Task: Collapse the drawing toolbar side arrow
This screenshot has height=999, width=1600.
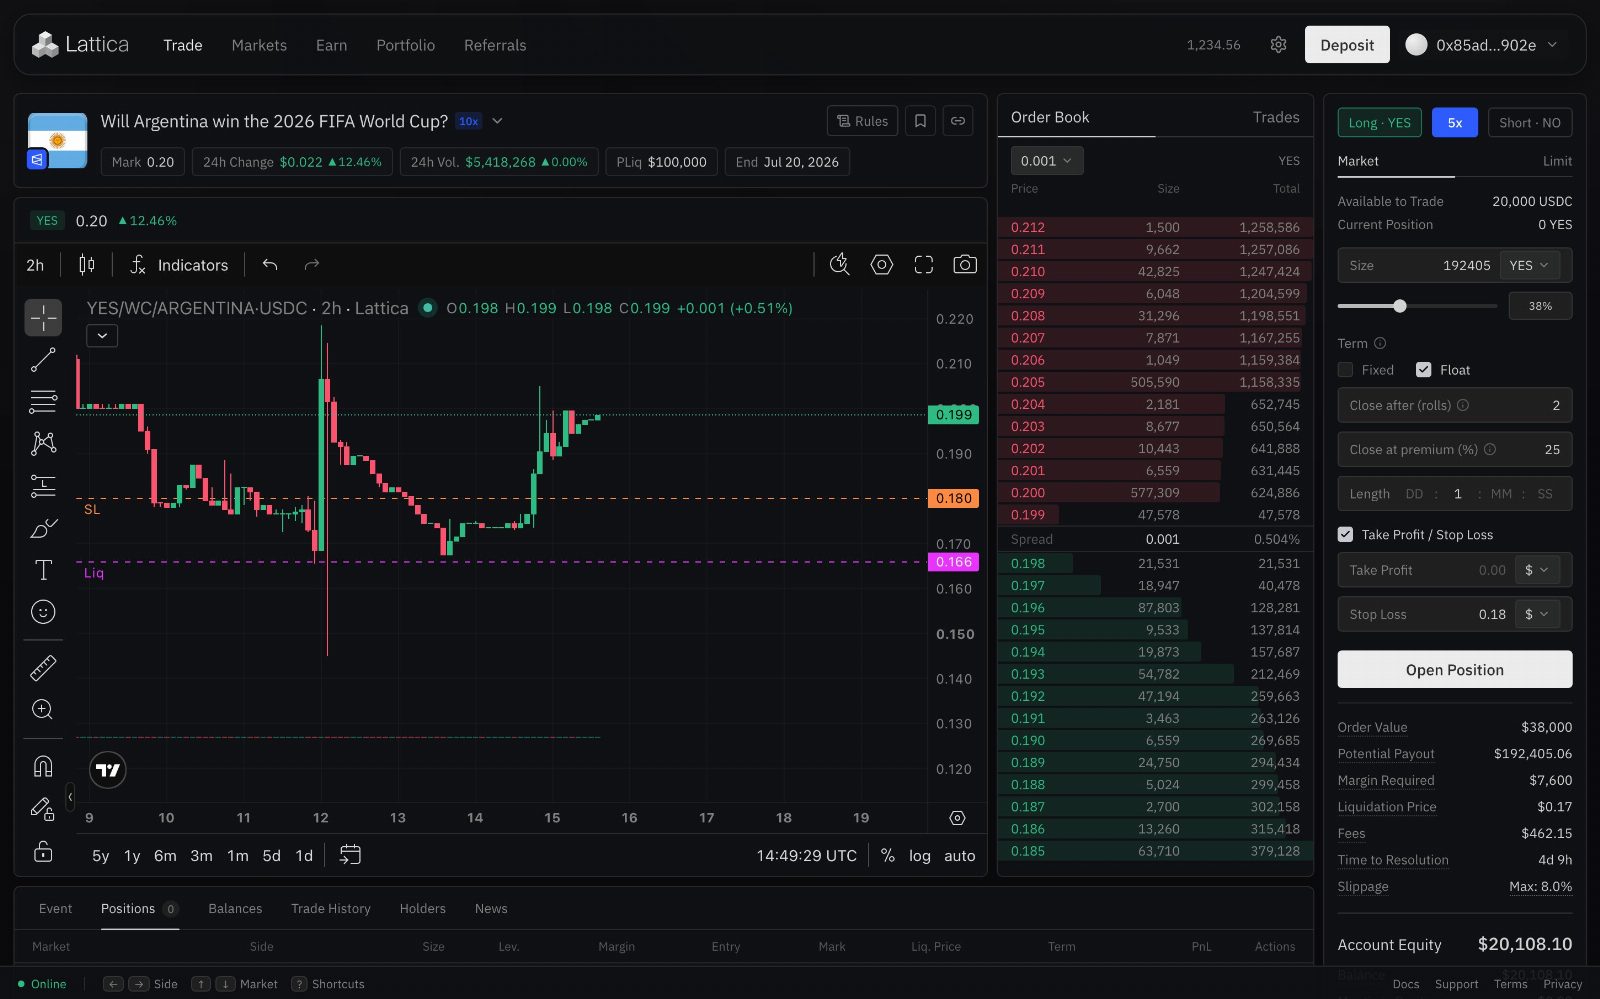Action: click(x=70, y=796)
